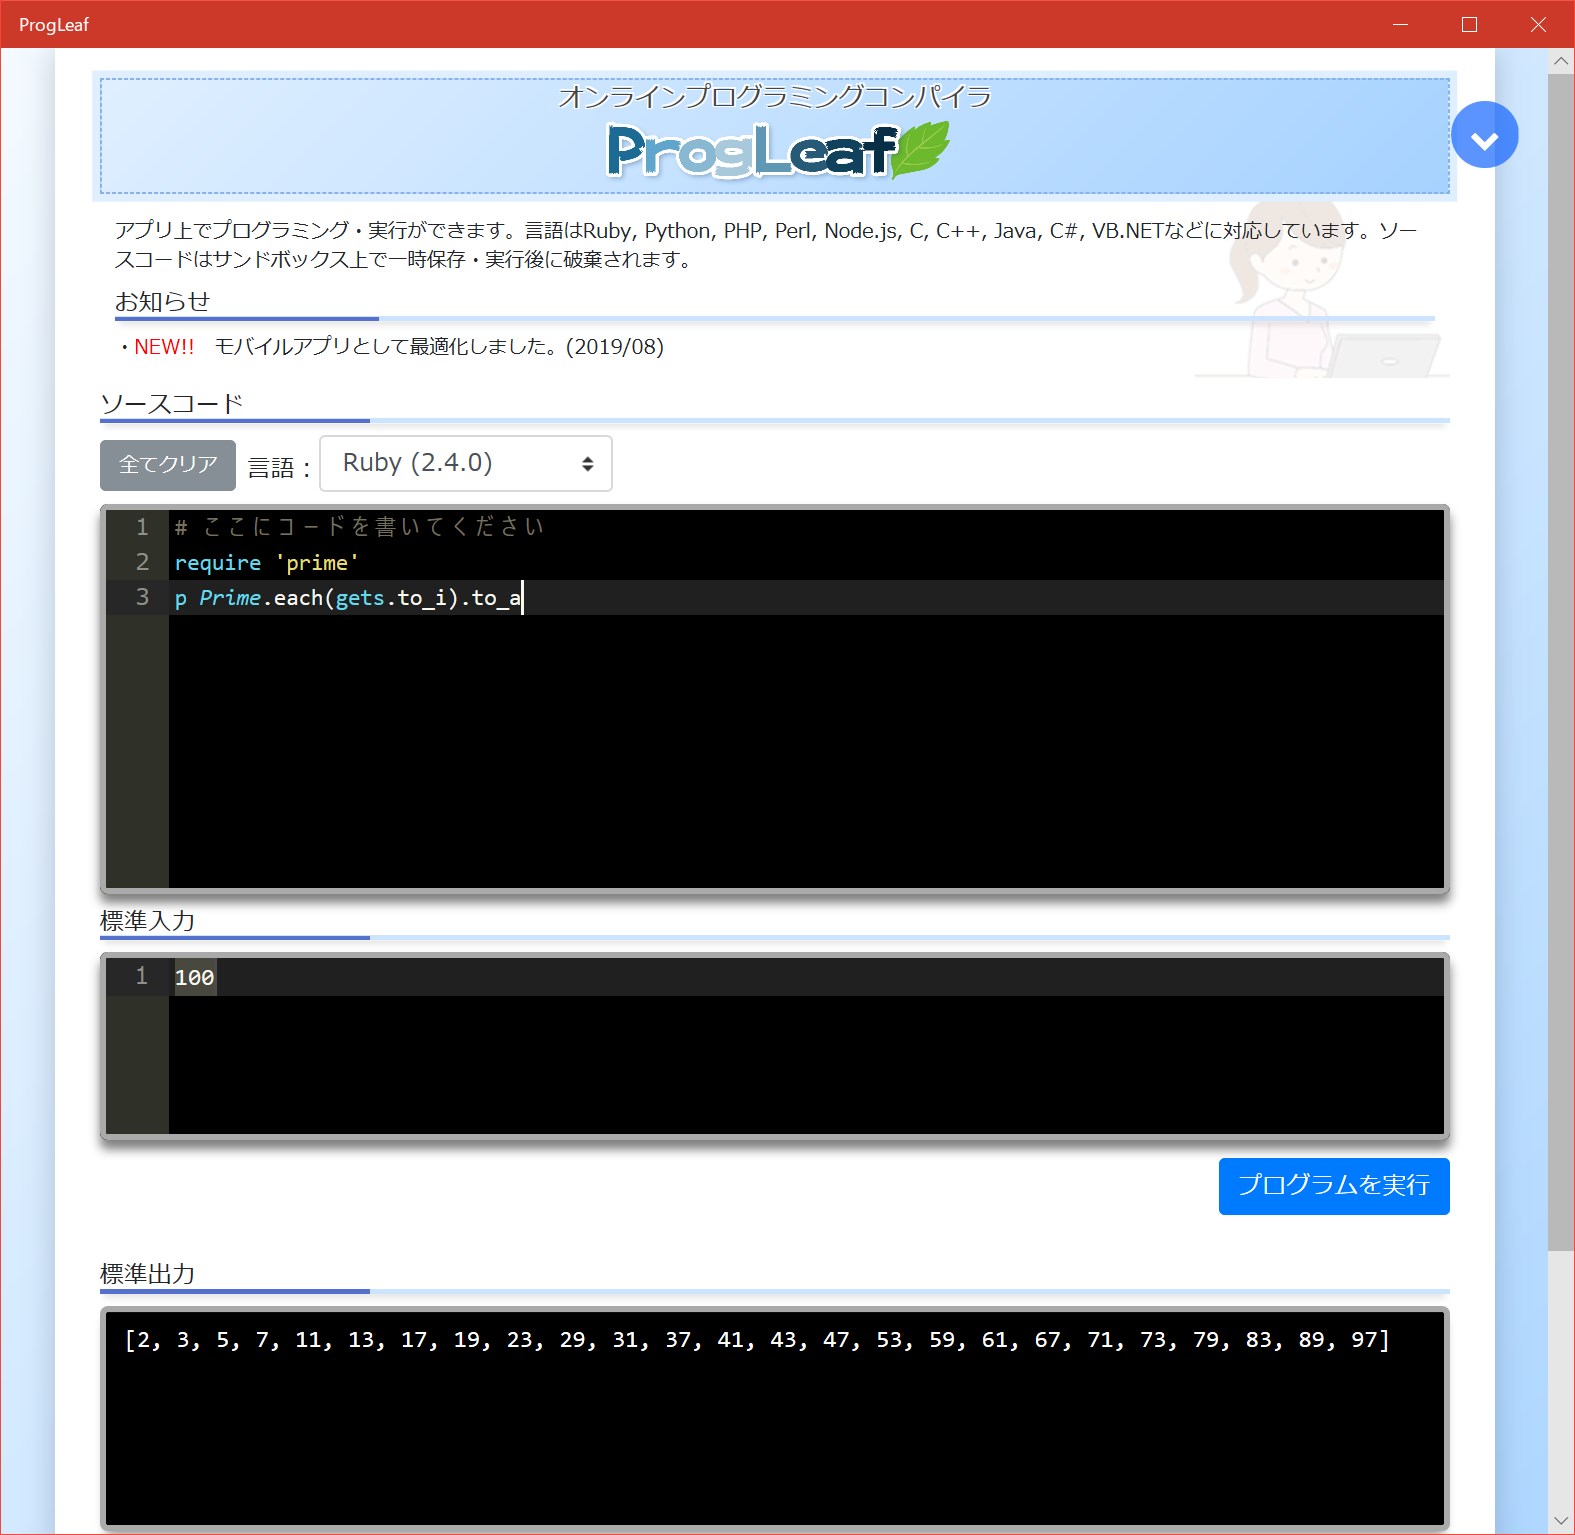Screen dimensions: 1575x1535
Task: Click the ソースコード section heading
Action: pos(172,403)
